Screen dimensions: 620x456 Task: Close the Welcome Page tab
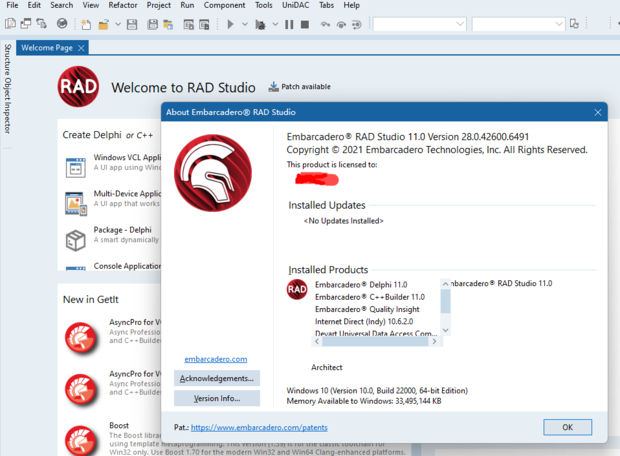[81, 48]
